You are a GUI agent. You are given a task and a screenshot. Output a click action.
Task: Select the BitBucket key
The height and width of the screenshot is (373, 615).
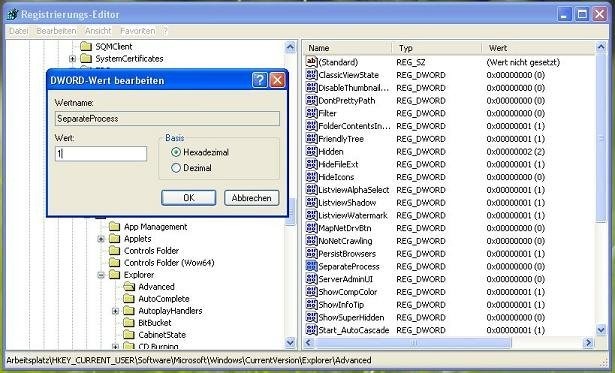coord(155,323)
